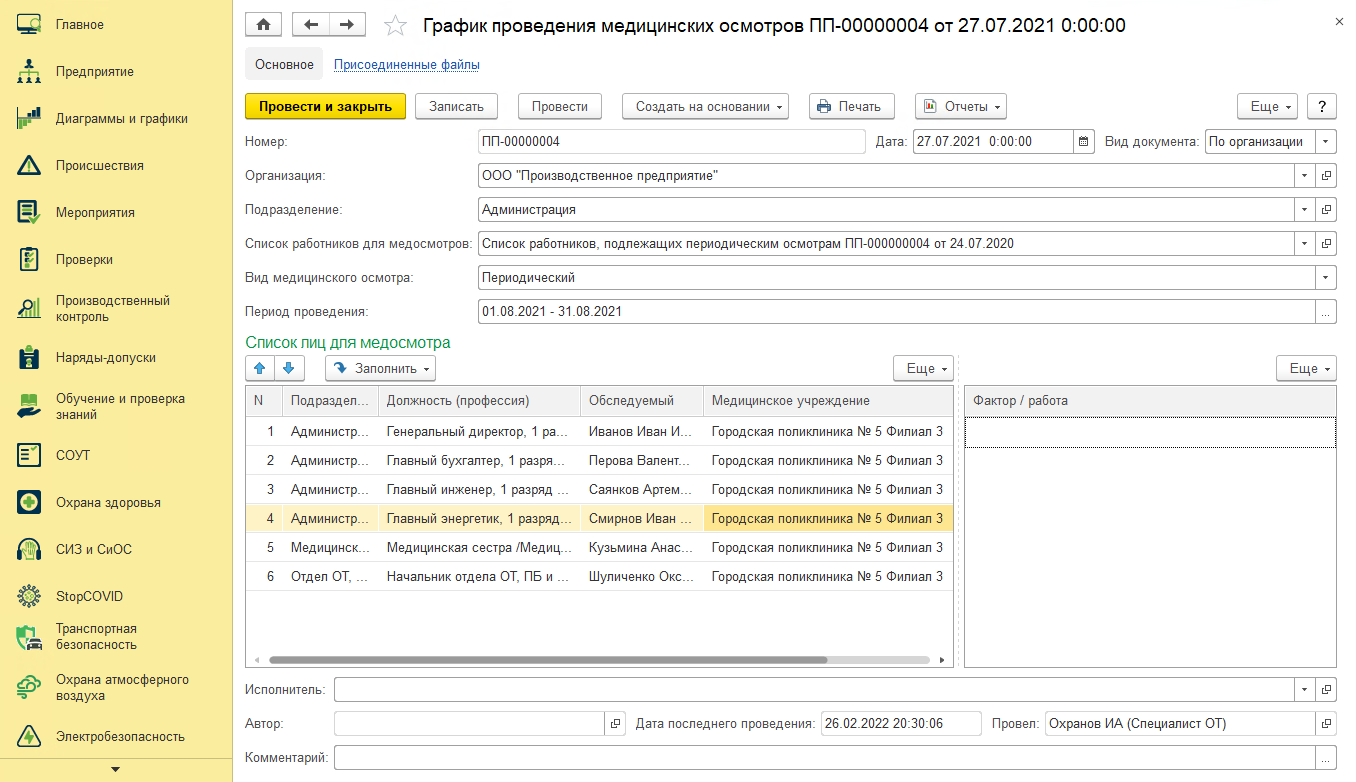Open the Мероприятия sidebar icon
This screenshot has width=1356, height=782.
coord(29,212)
